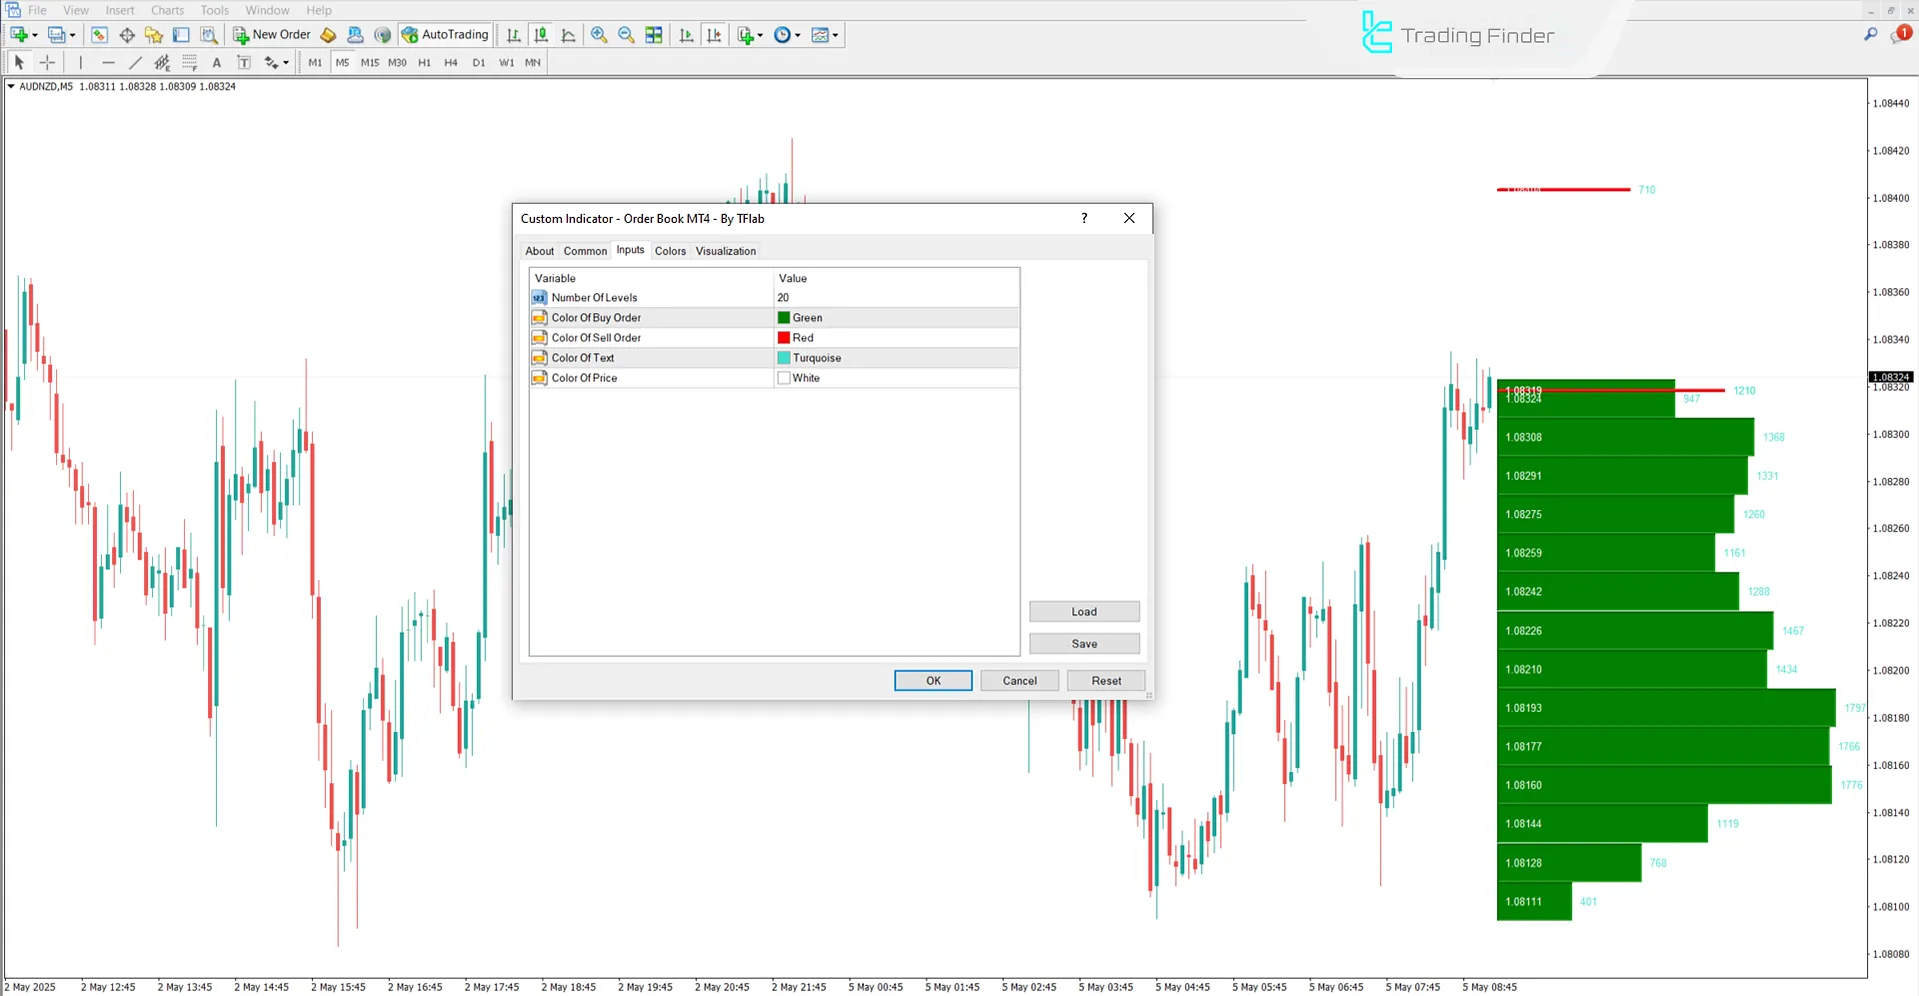
Task: Select the Fibonacci Retracement tool
Action: pos(162,62)
